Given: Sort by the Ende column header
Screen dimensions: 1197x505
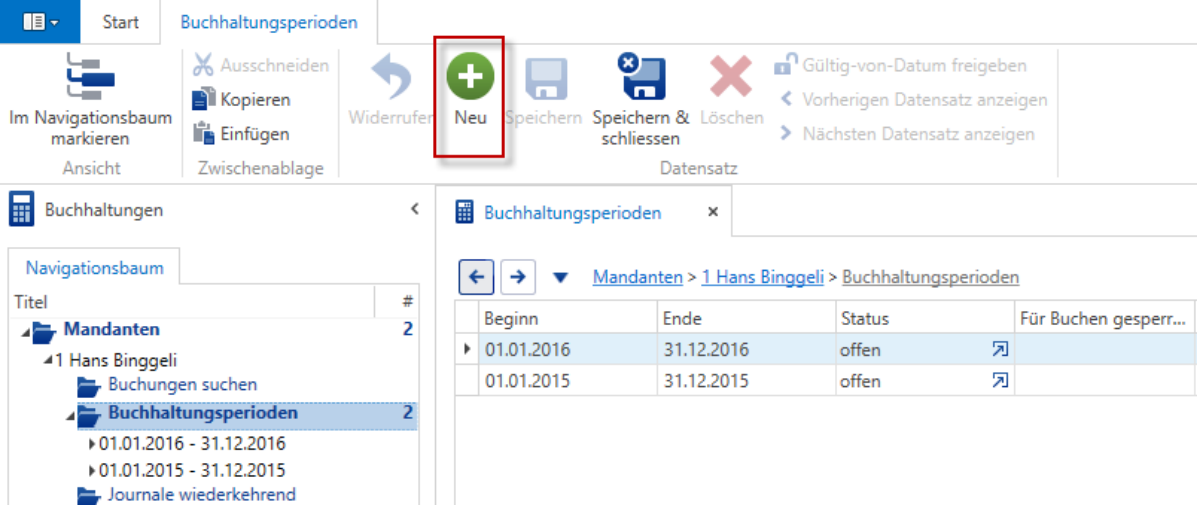Looking at the screenshot, I should [746, 318].
